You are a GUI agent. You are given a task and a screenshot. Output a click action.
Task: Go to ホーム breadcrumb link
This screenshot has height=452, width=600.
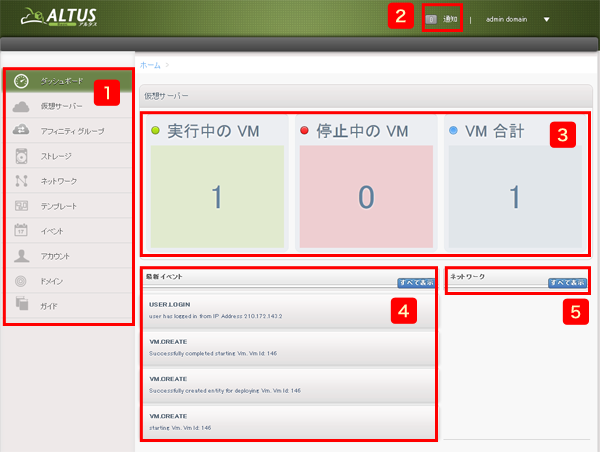point(150,64)
